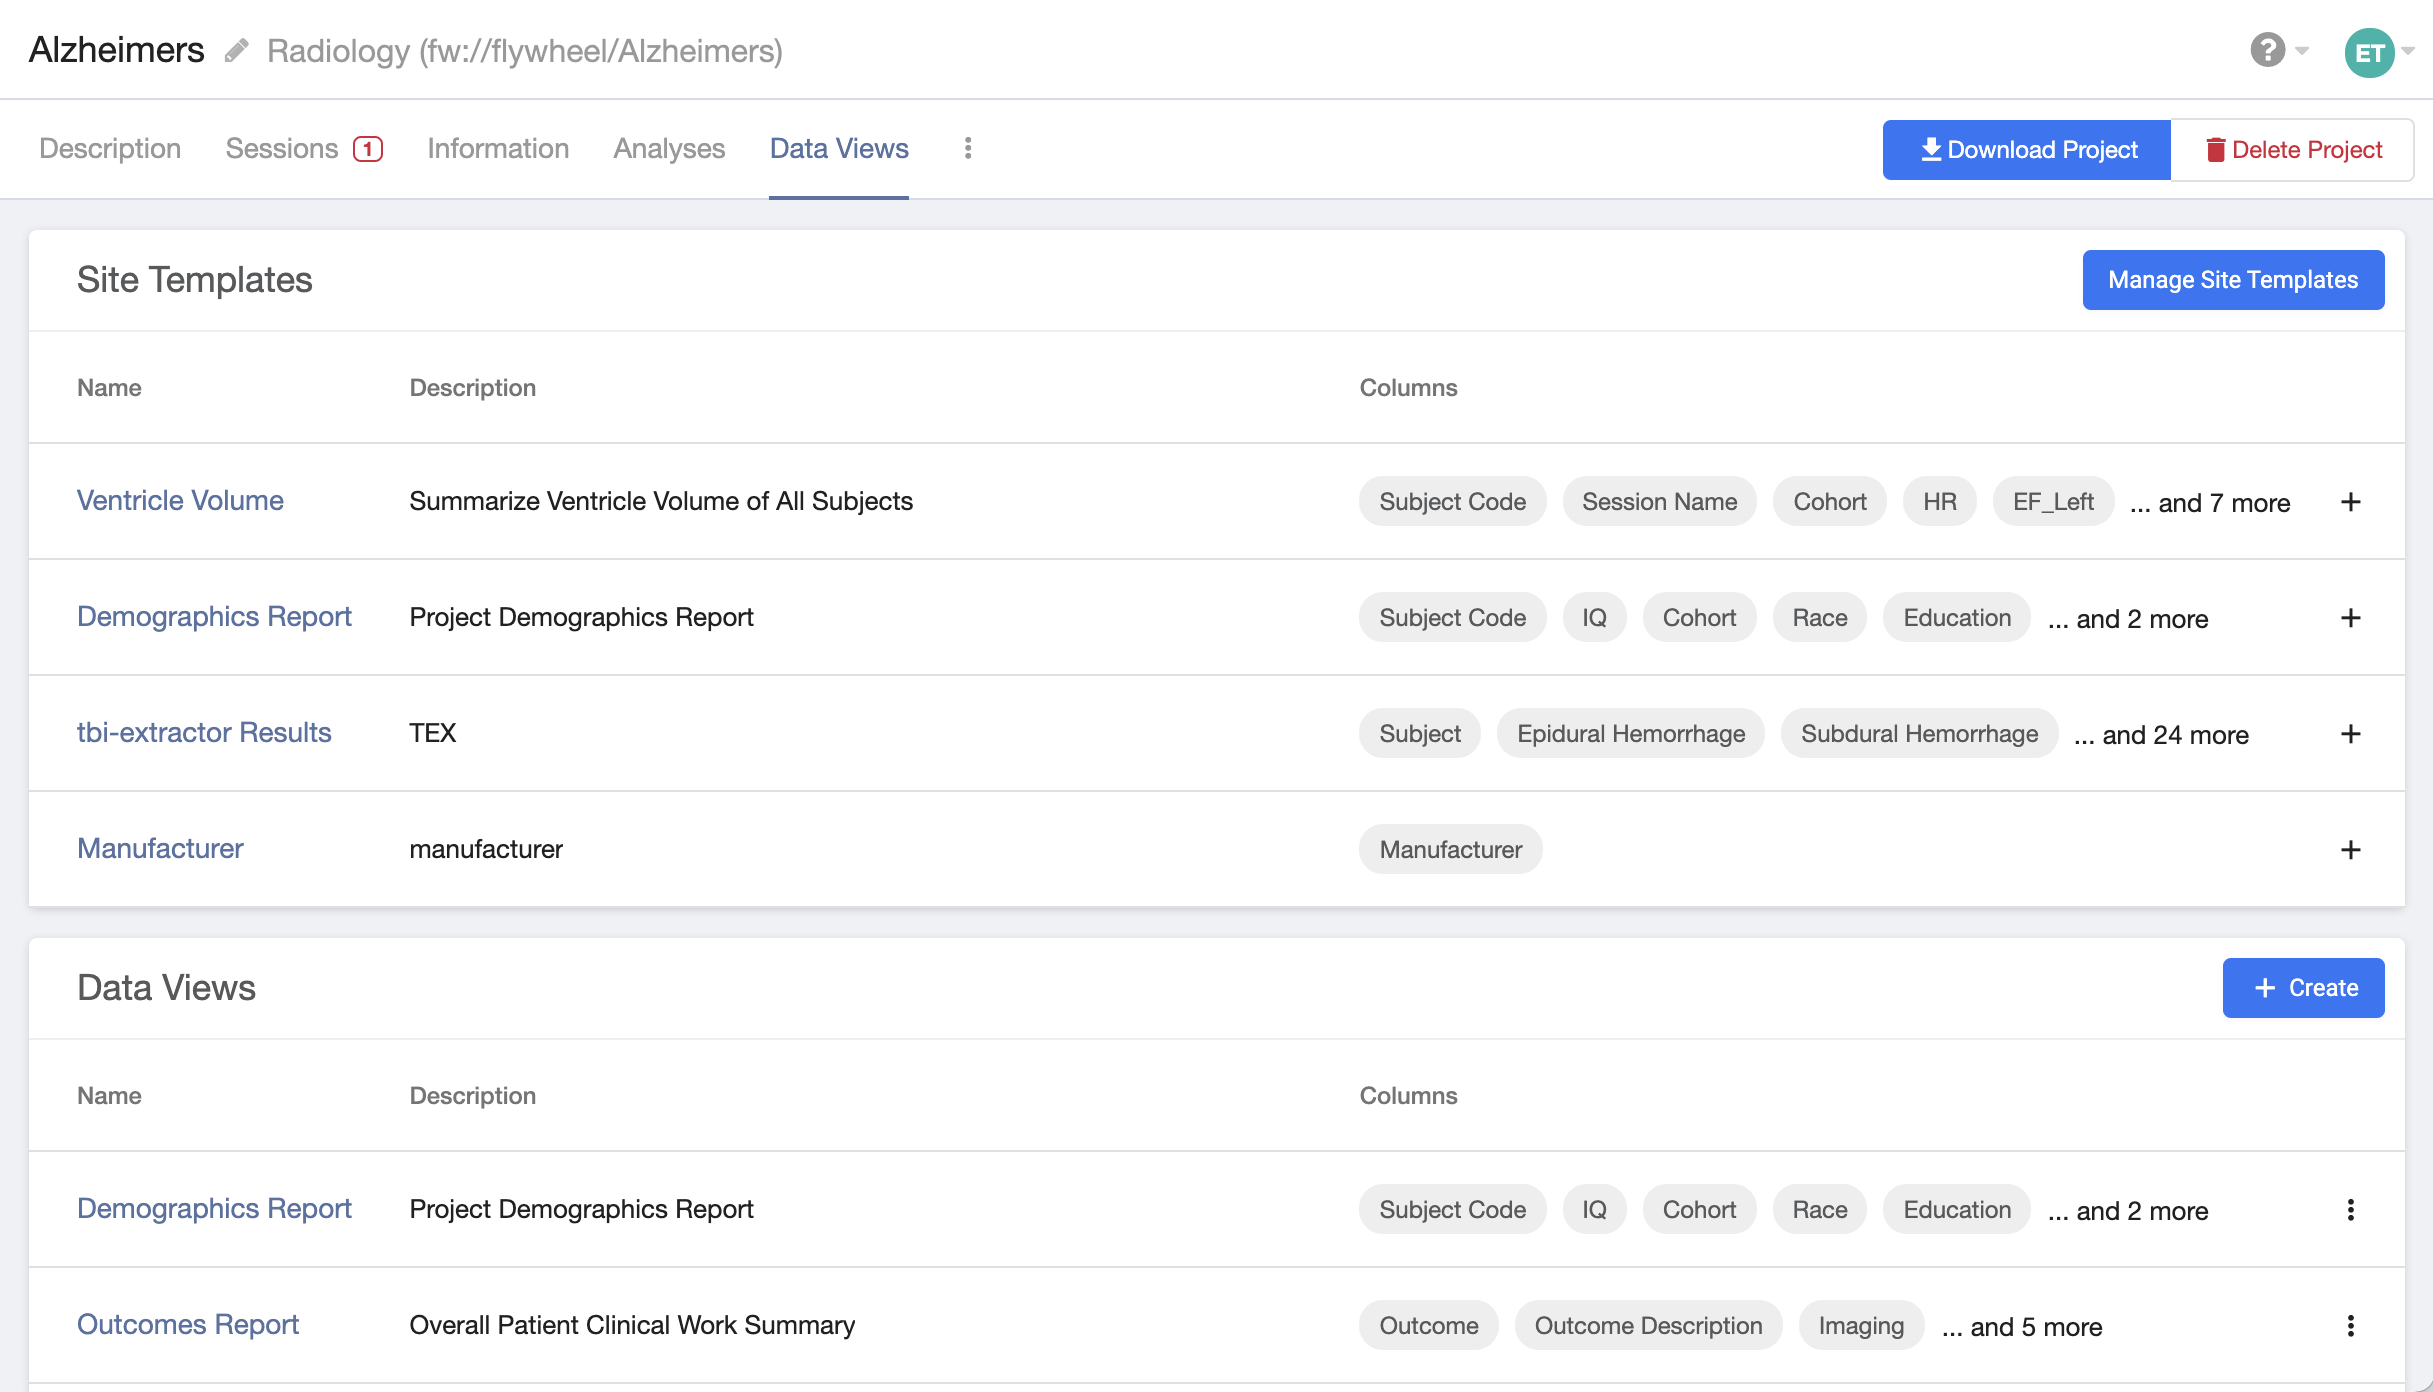Click the Manage Site Templates button
Screen dimensions: 2433x1392
click(2233, 279)
